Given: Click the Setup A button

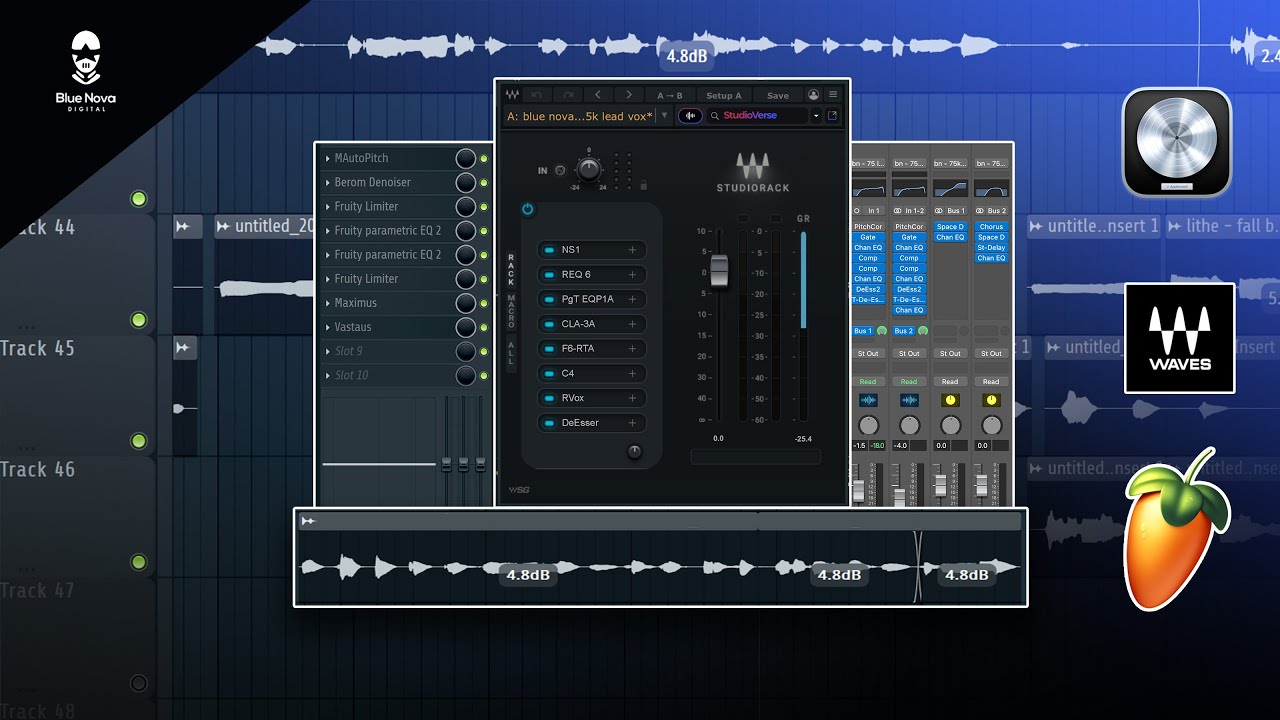Looking at the screenshot, I should (x=724, y=95).
